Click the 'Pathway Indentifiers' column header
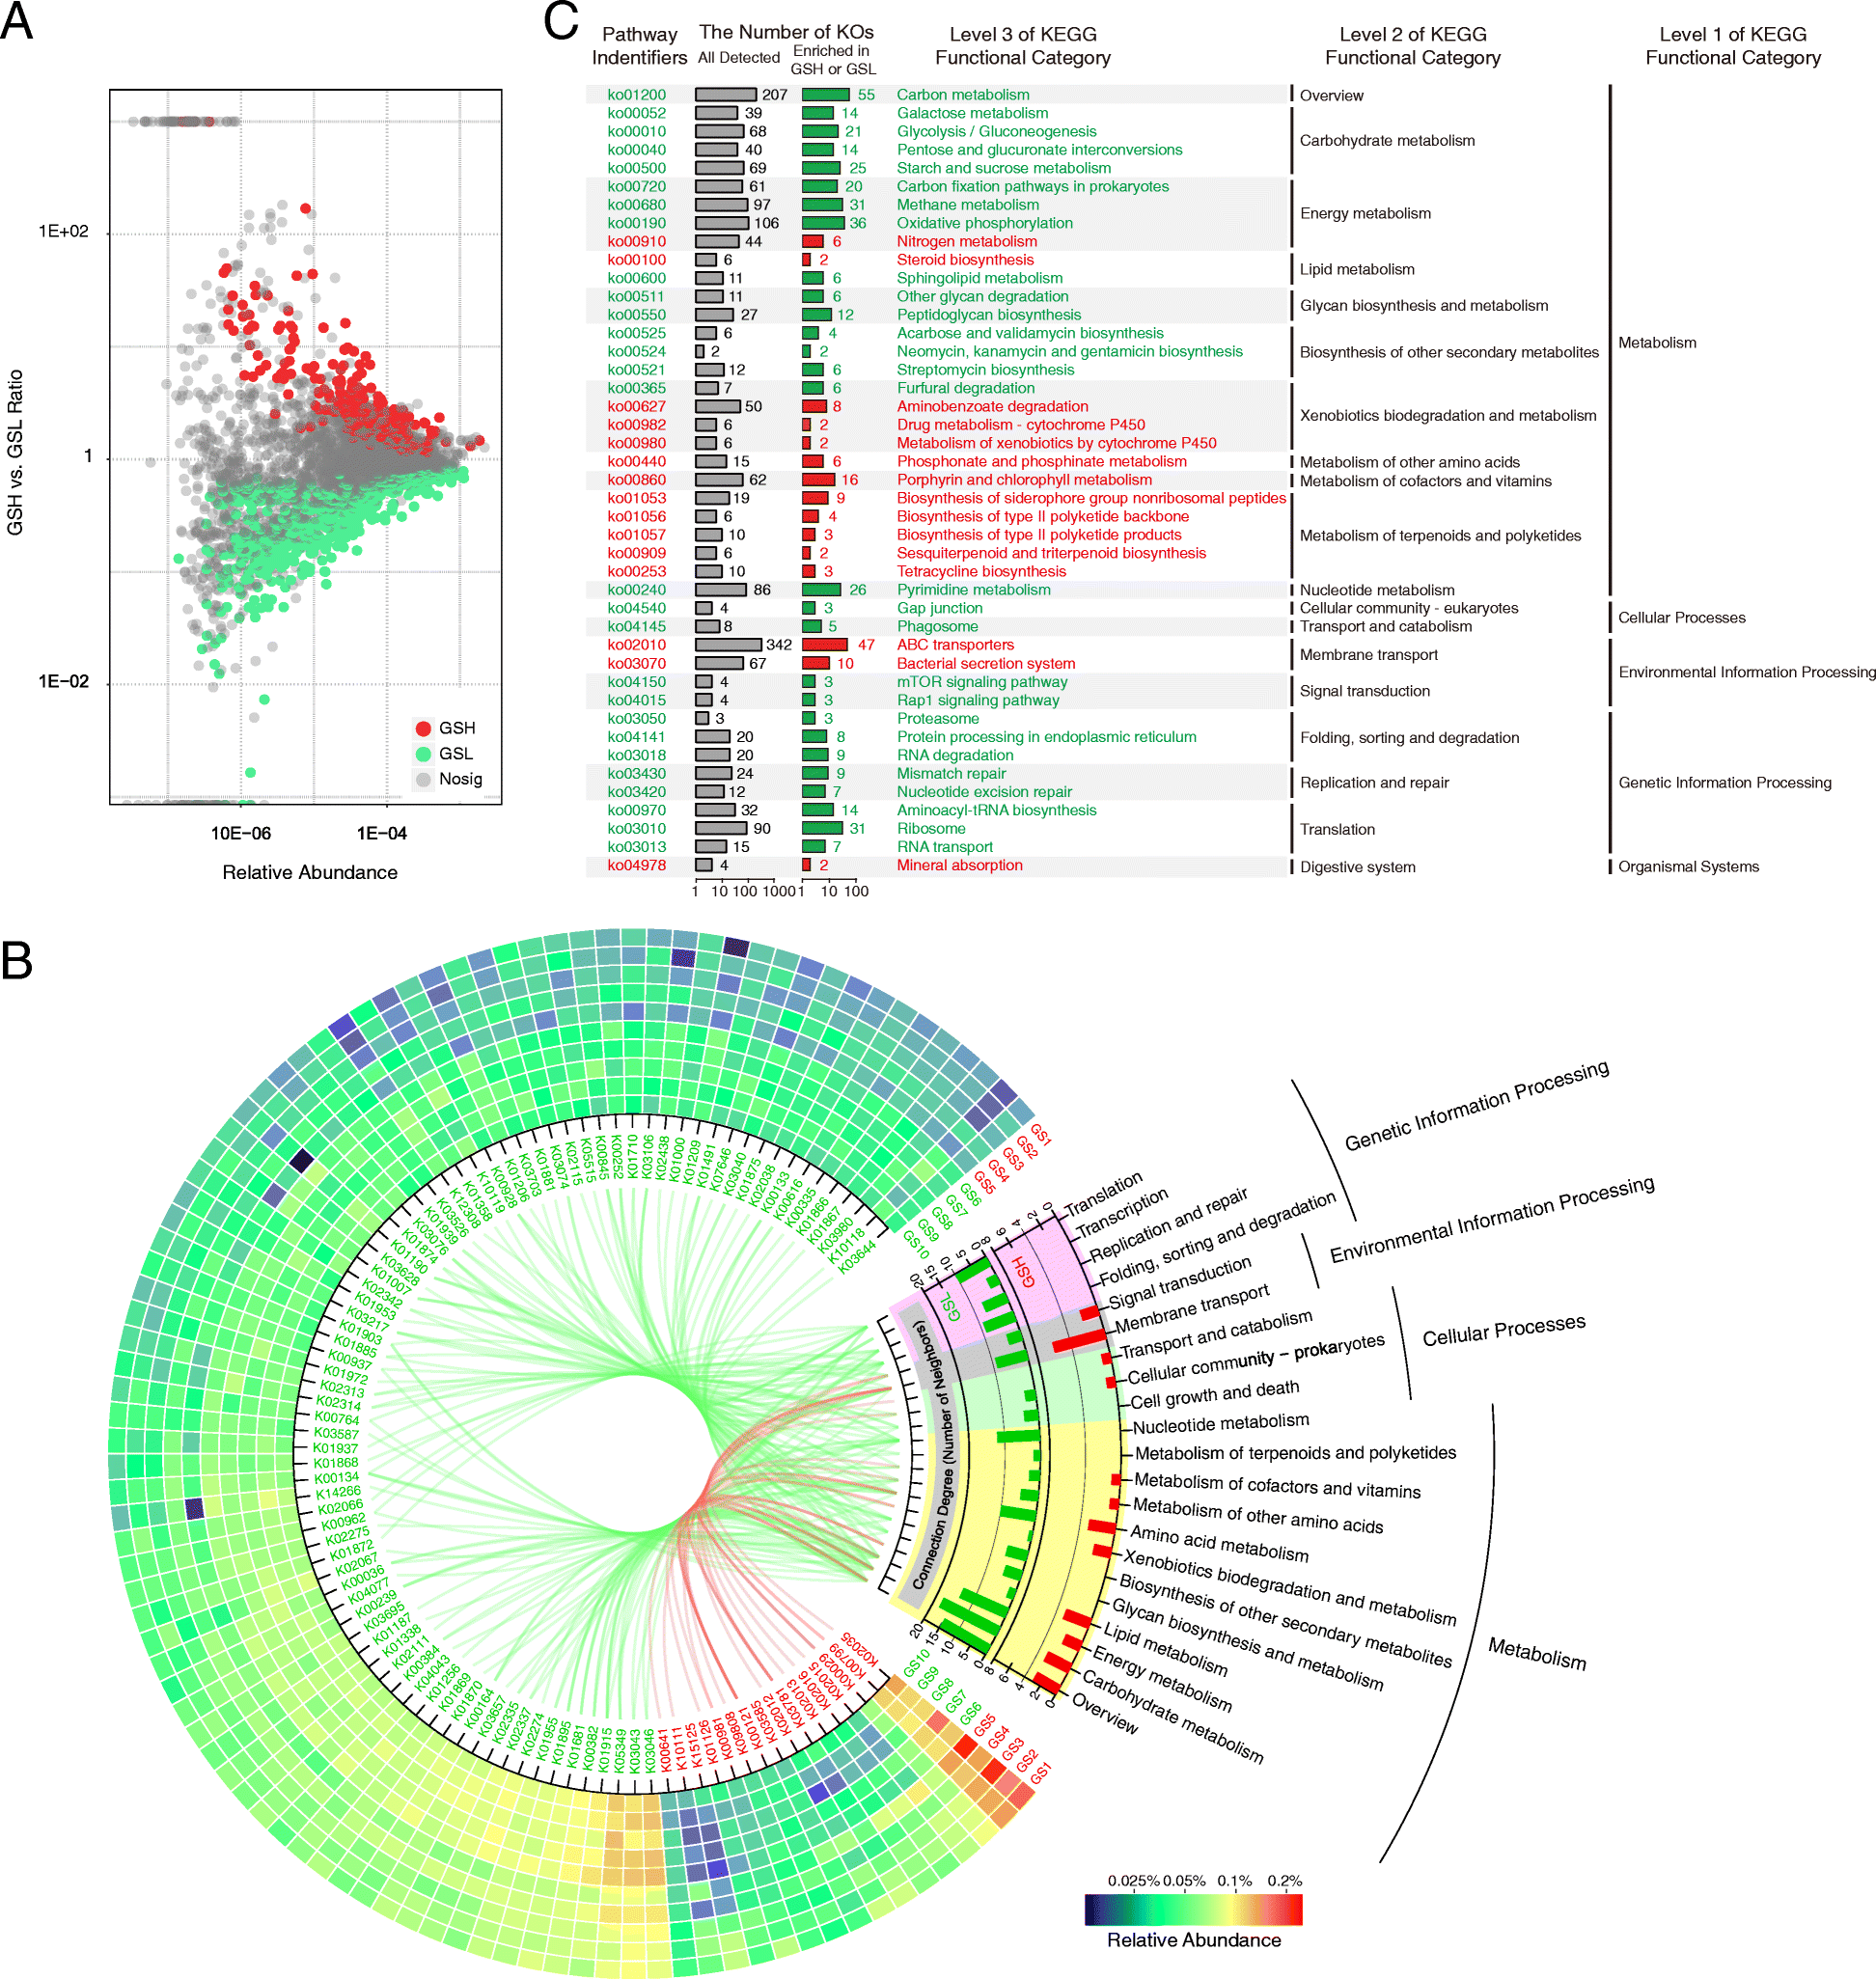 click(639, 46)
